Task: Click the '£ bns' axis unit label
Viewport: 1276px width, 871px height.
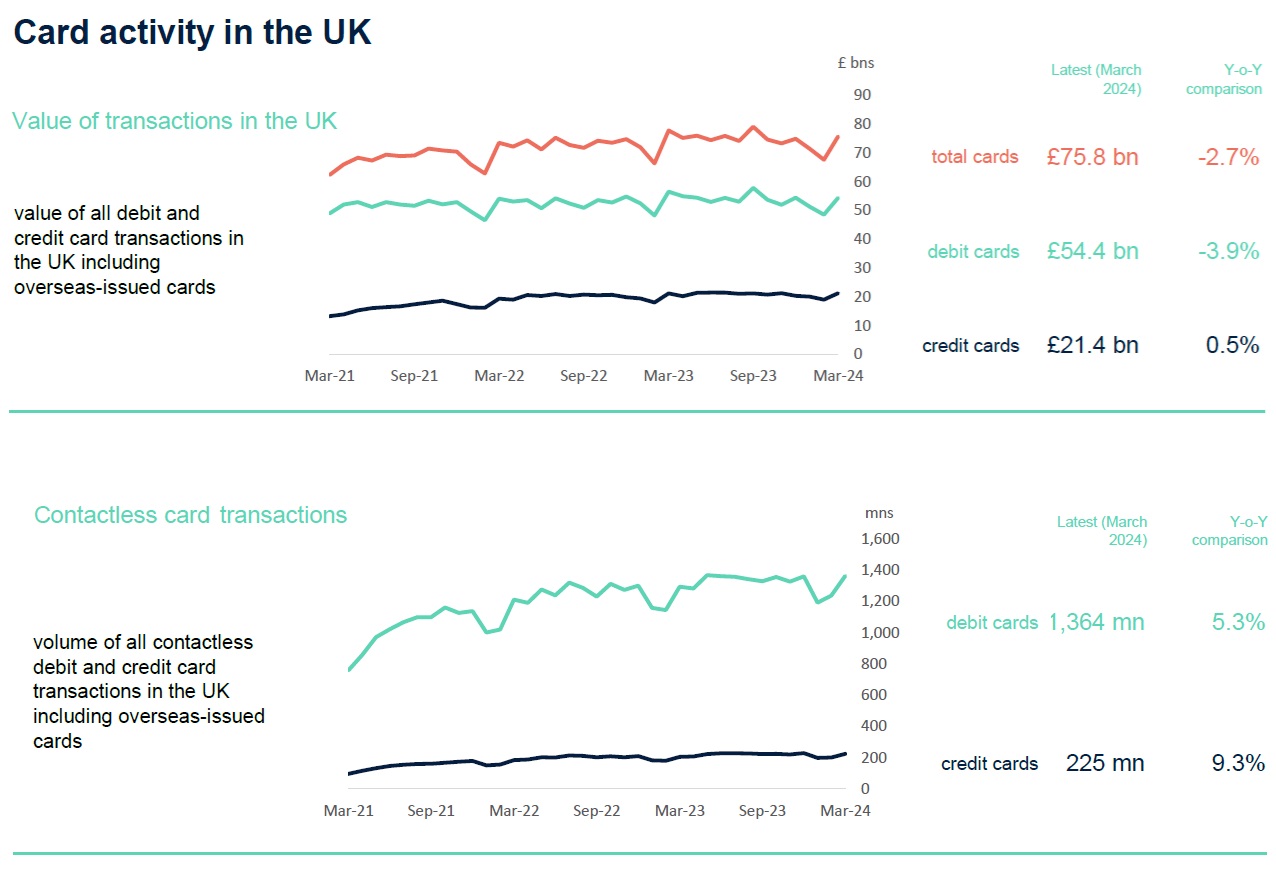Action: tap(855, 63)
